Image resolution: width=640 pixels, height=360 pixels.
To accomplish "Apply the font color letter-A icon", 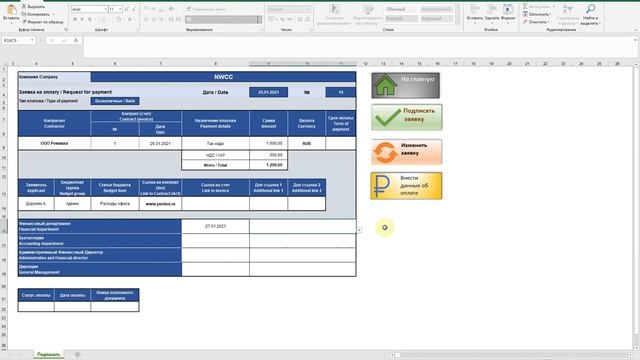I will (130, 19).
